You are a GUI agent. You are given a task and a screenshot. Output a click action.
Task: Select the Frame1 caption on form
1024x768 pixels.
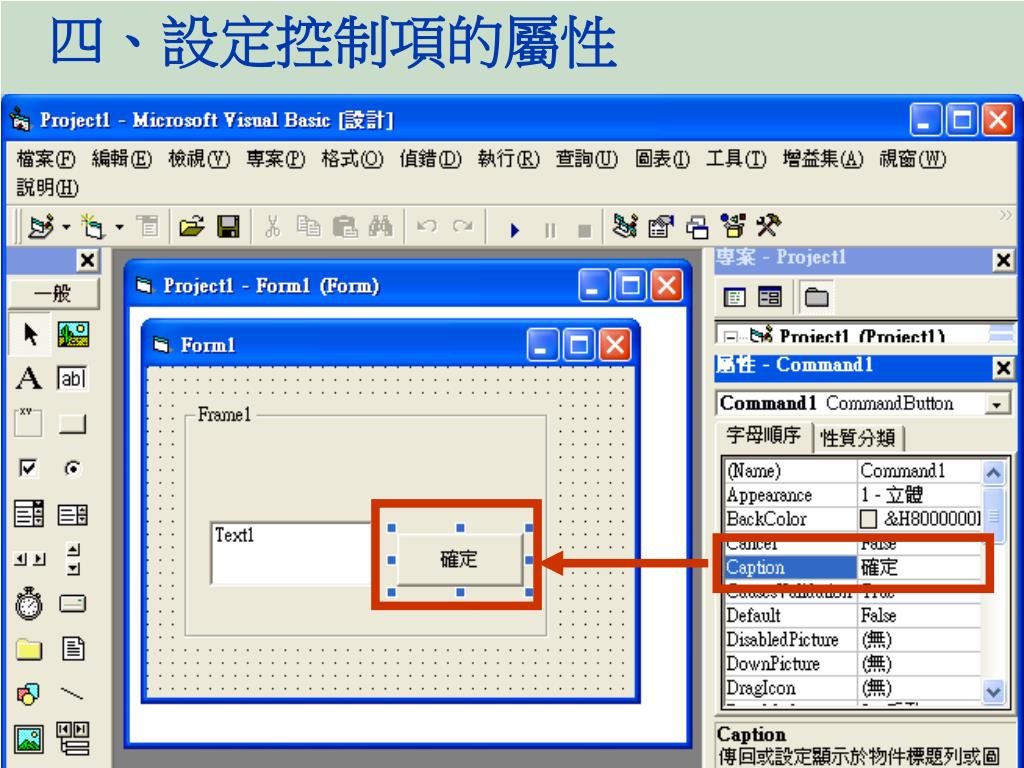pyautogui.click(x=224, y=414)
